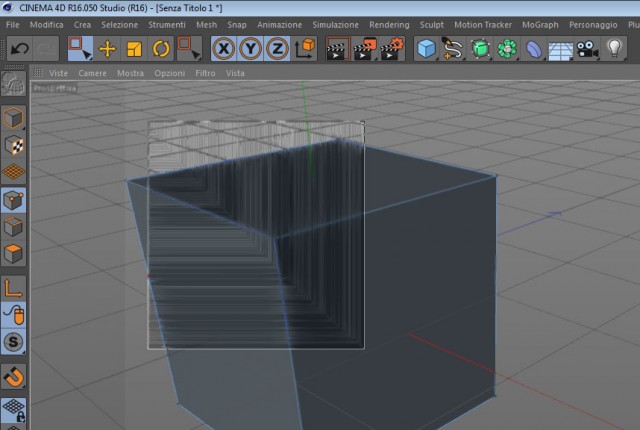Expand the spline Pen tool dropdown
Image resolution: width=640 pixels, height=430 pixels.
[453, 49]
